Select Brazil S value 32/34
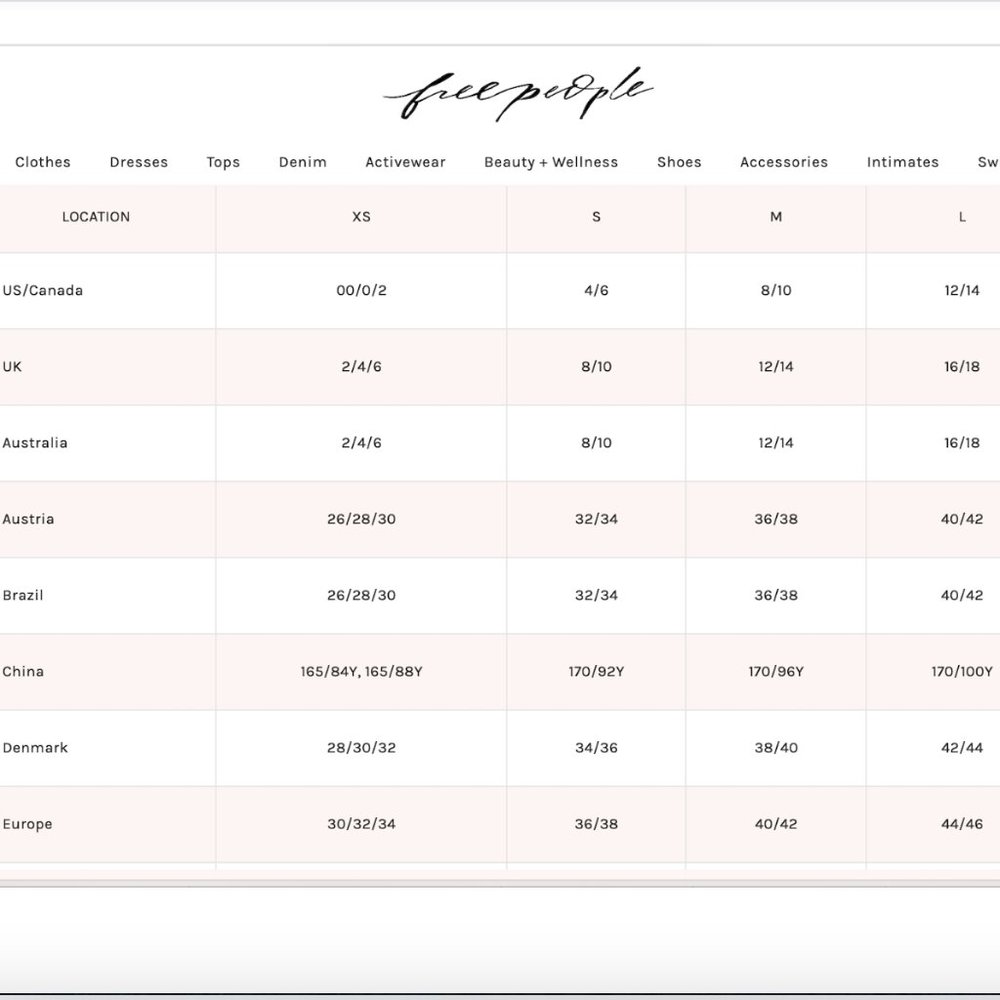 (x=596, y=595)
